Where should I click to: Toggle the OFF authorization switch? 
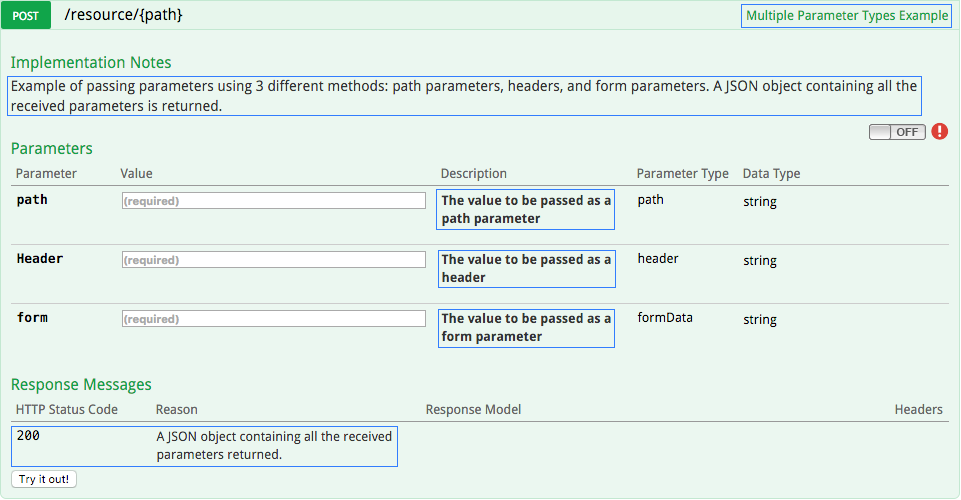897,132
